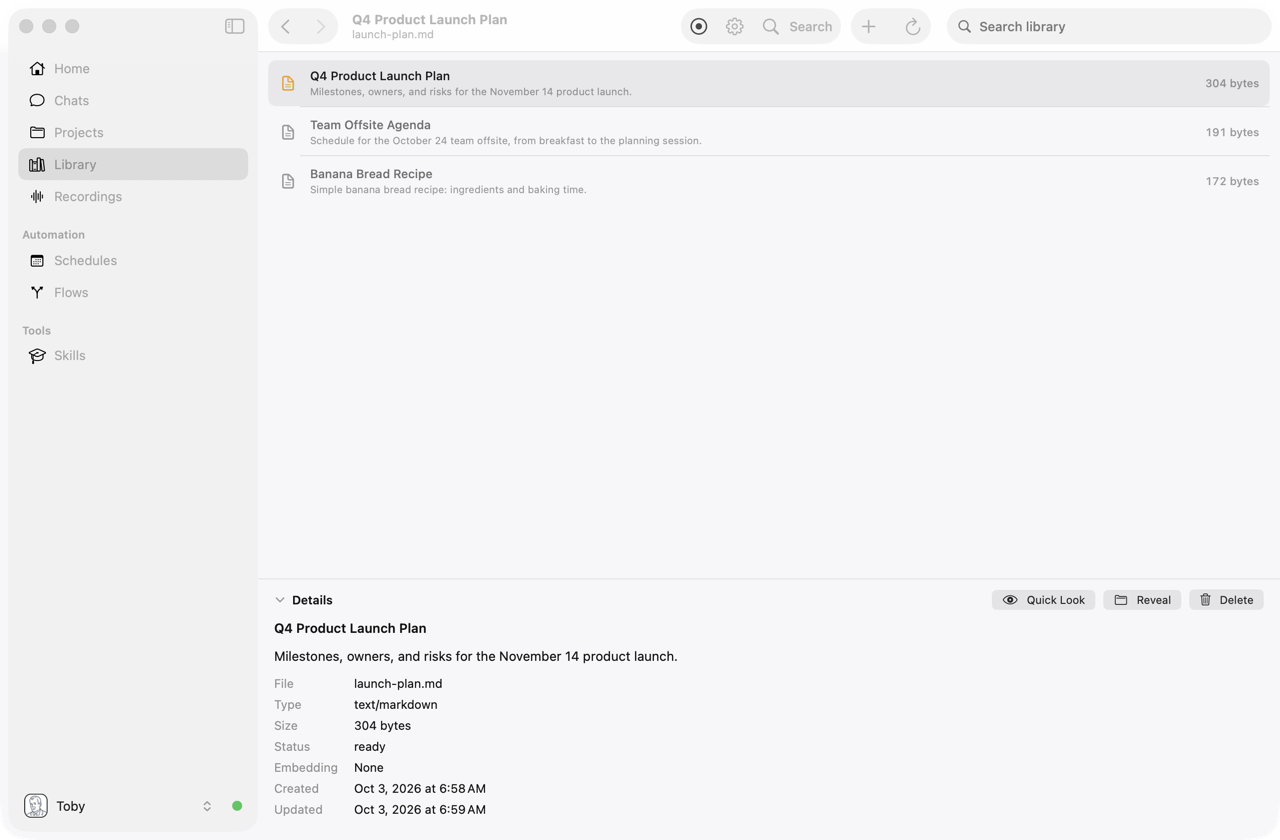Toggle the sidebar panel icon
The width and height of the screenshot is (1280, 840).
pos(235,26)
